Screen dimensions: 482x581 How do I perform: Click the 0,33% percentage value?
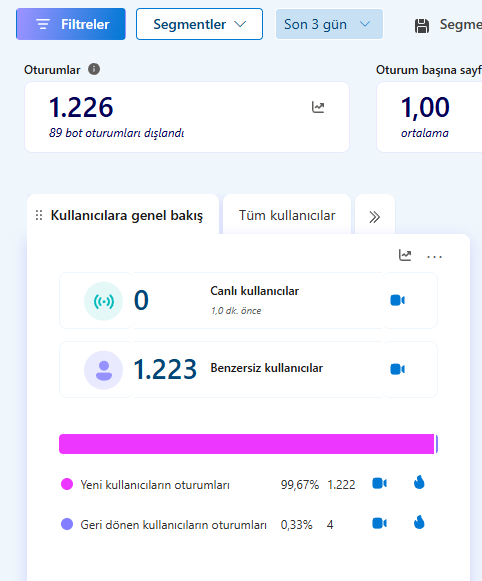point(296,525)
